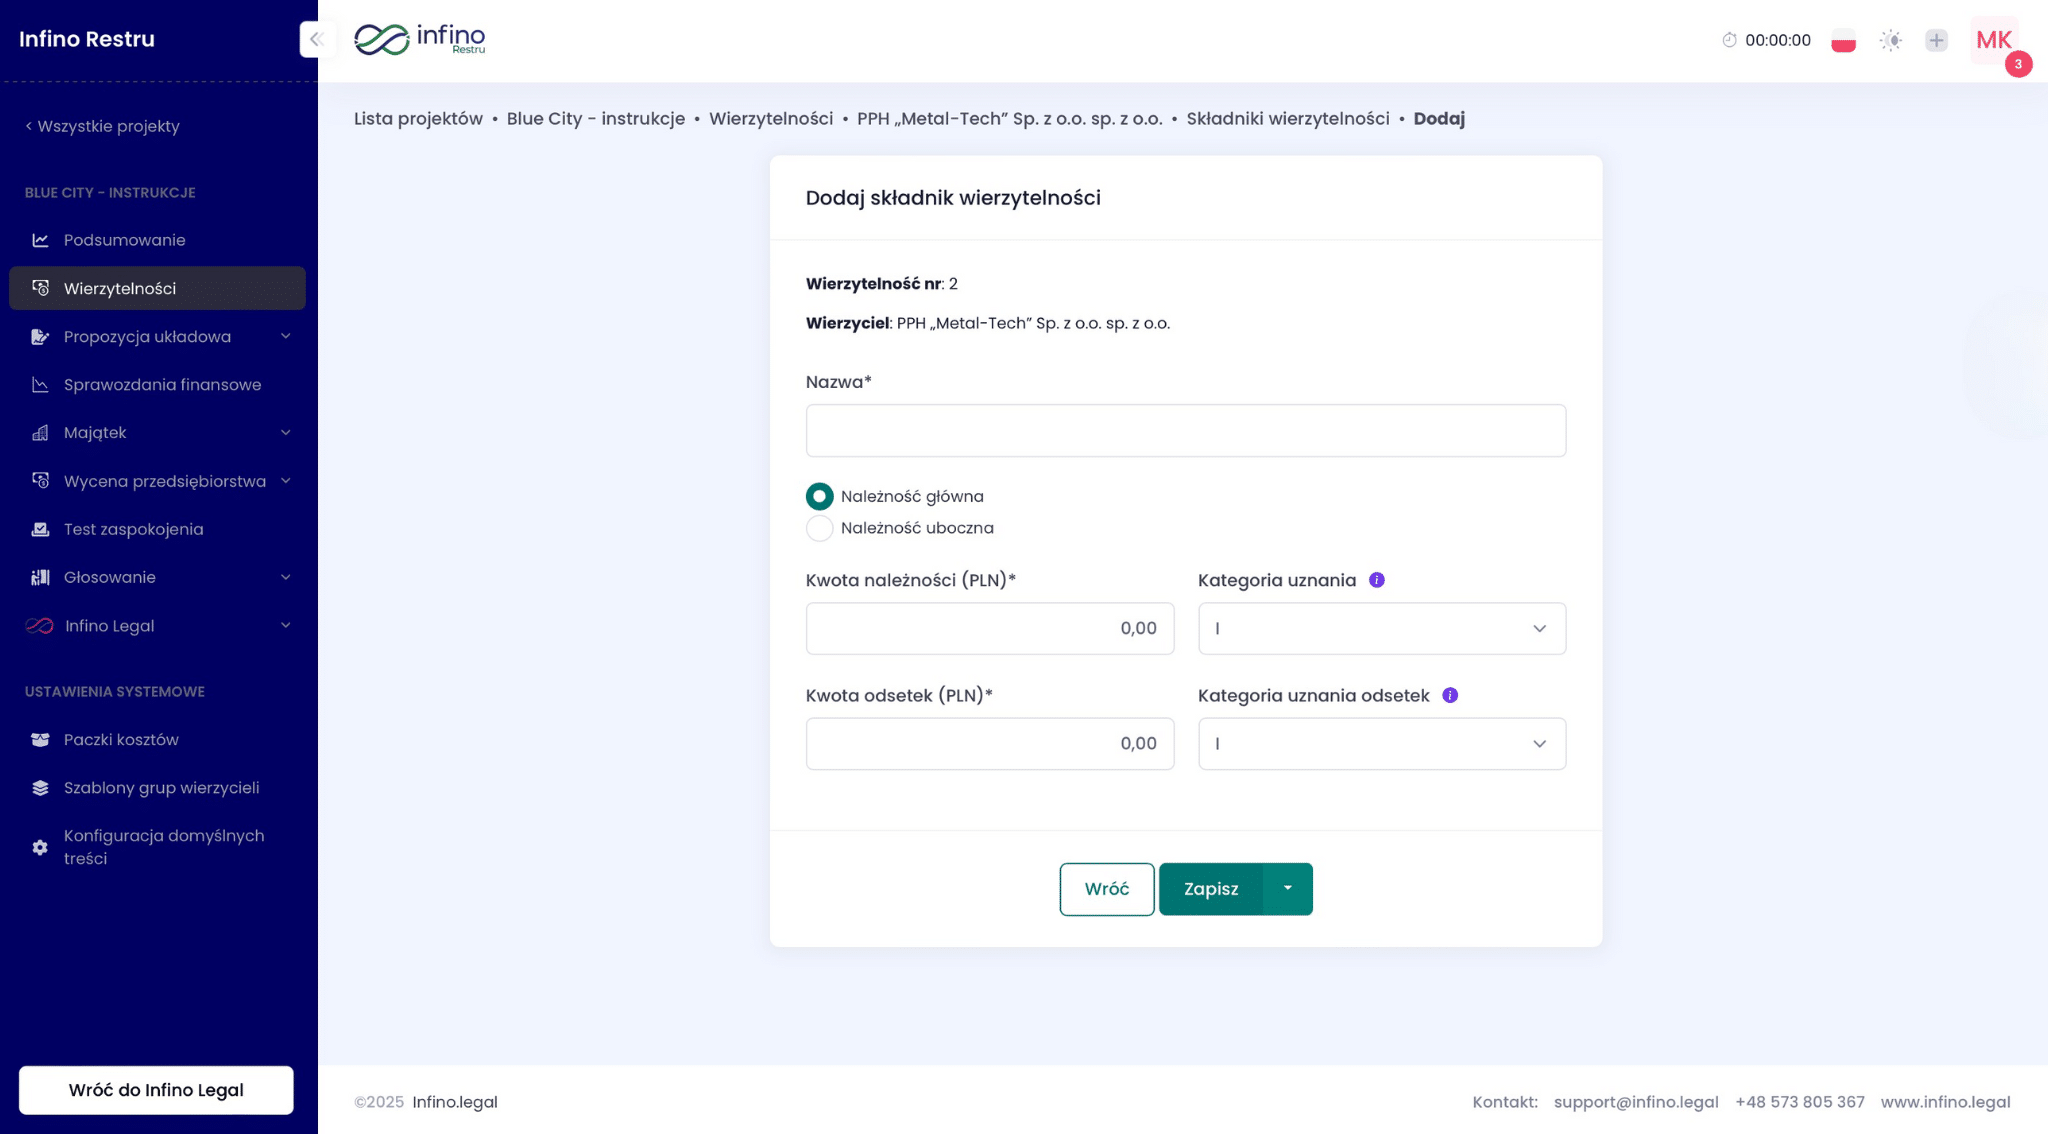Screen dimensions: 2048x1134
Task: Select Należność uboczna radio button
Action: [819, 528]
